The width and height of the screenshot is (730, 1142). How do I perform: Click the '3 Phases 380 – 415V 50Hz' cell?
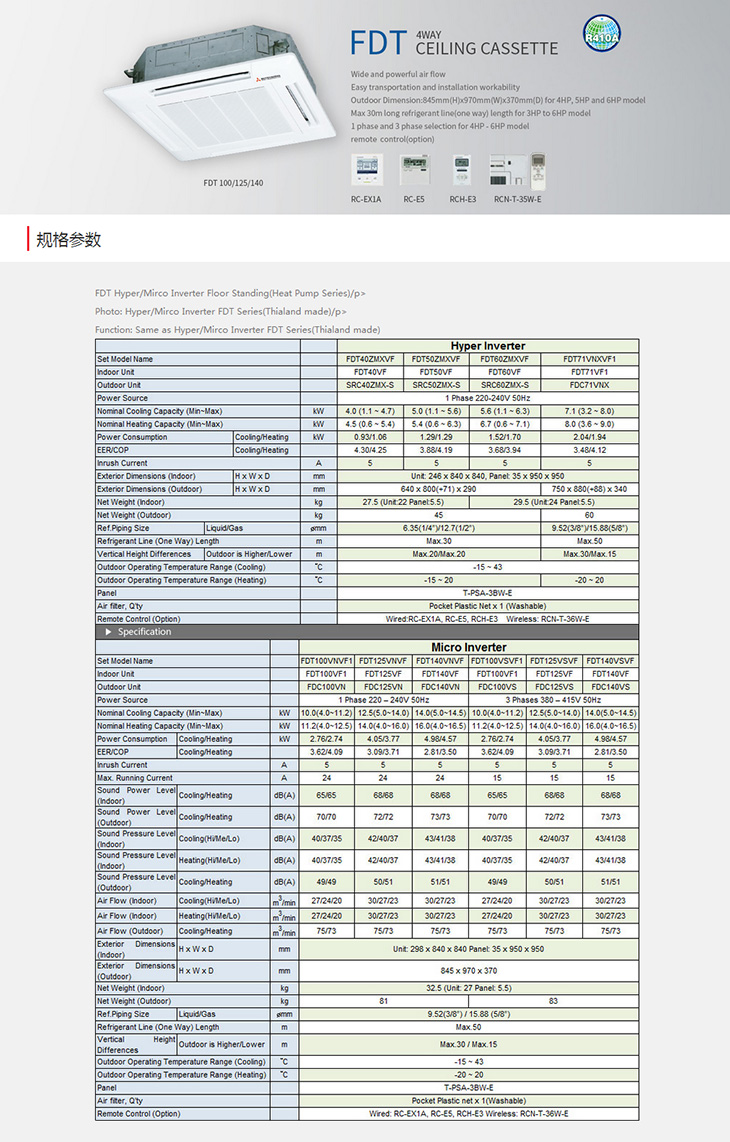(554, 701)
